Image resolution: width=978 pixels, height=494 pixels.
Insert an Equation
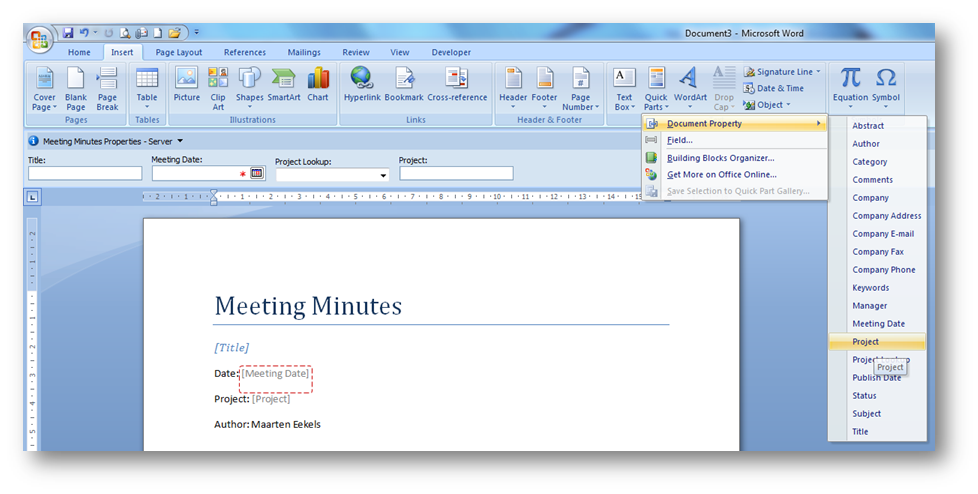pos(850,89)
